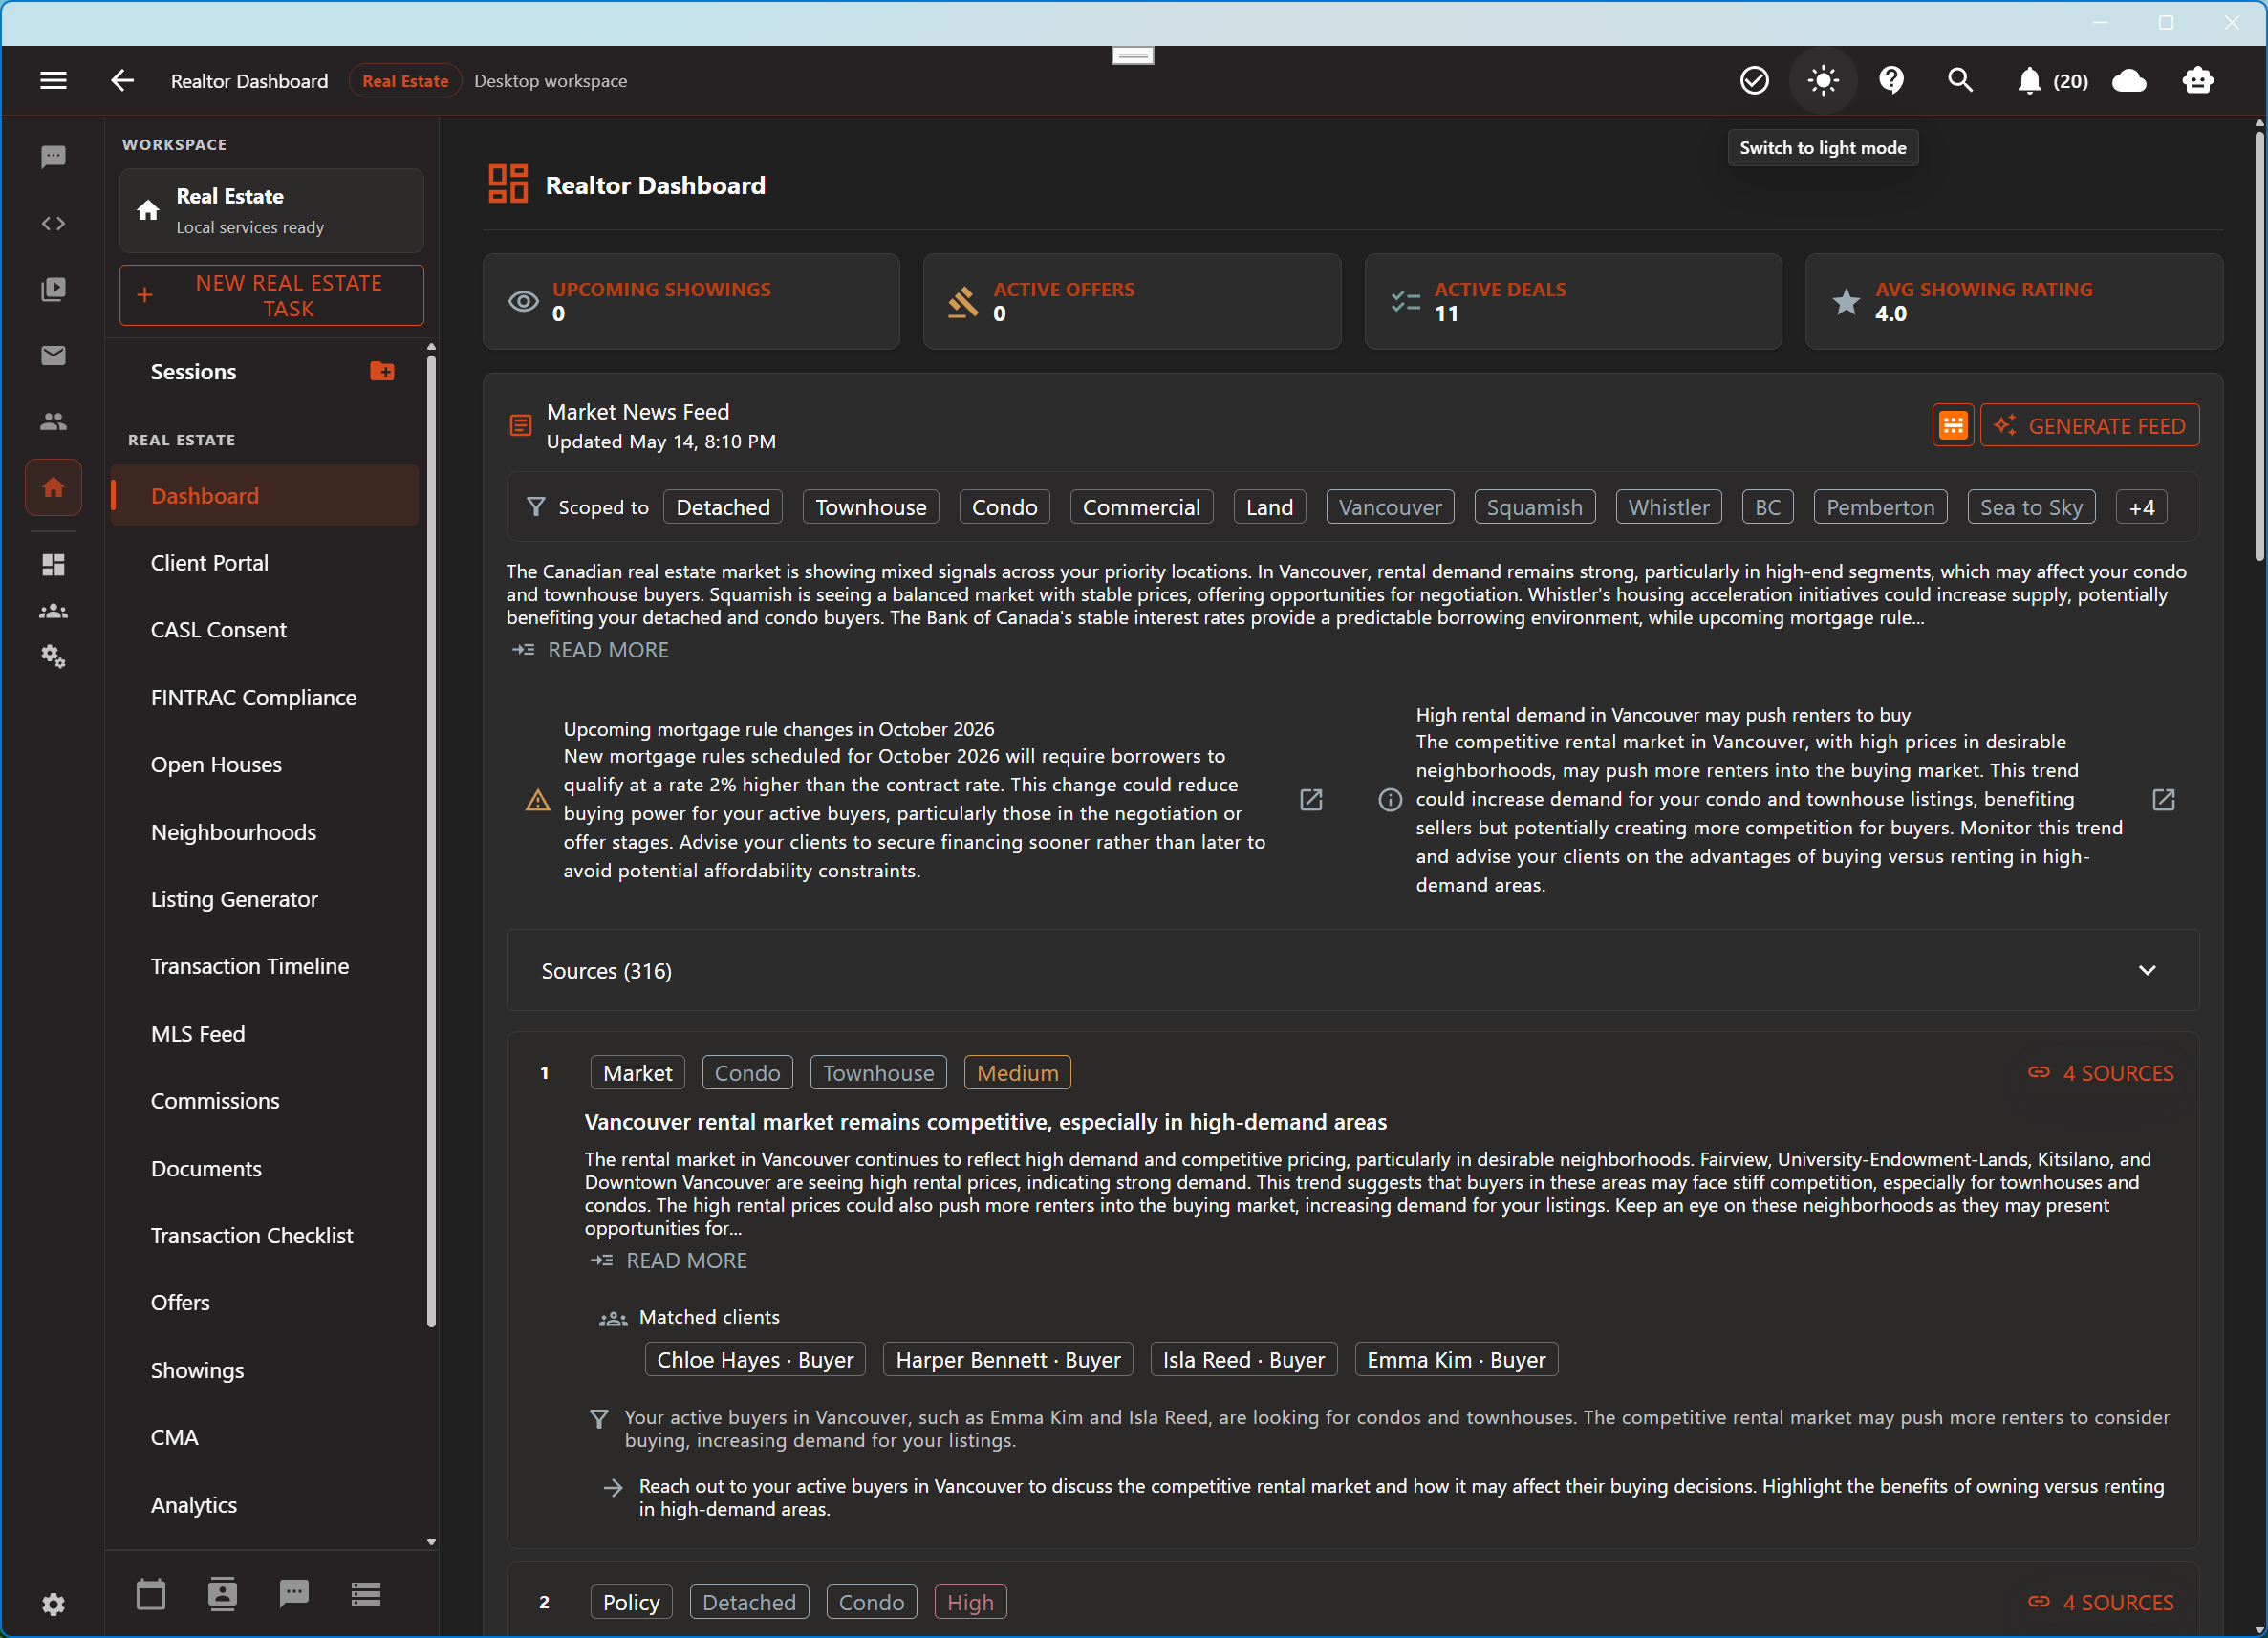
Task: Open the Avg Showing Rating card
Action: point(2014,301)
